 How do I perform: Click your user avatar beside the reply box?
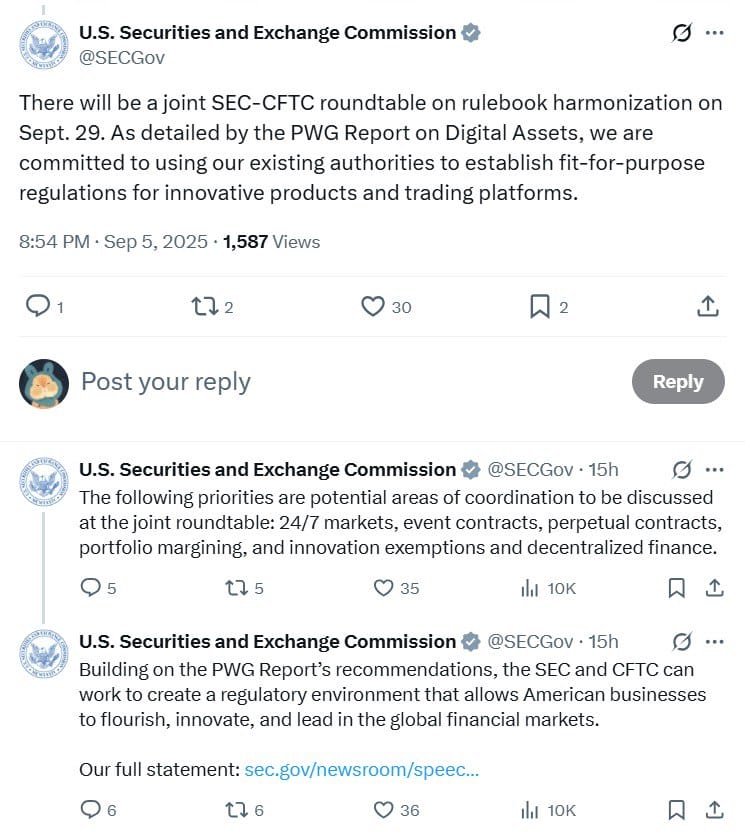(44, 383)
